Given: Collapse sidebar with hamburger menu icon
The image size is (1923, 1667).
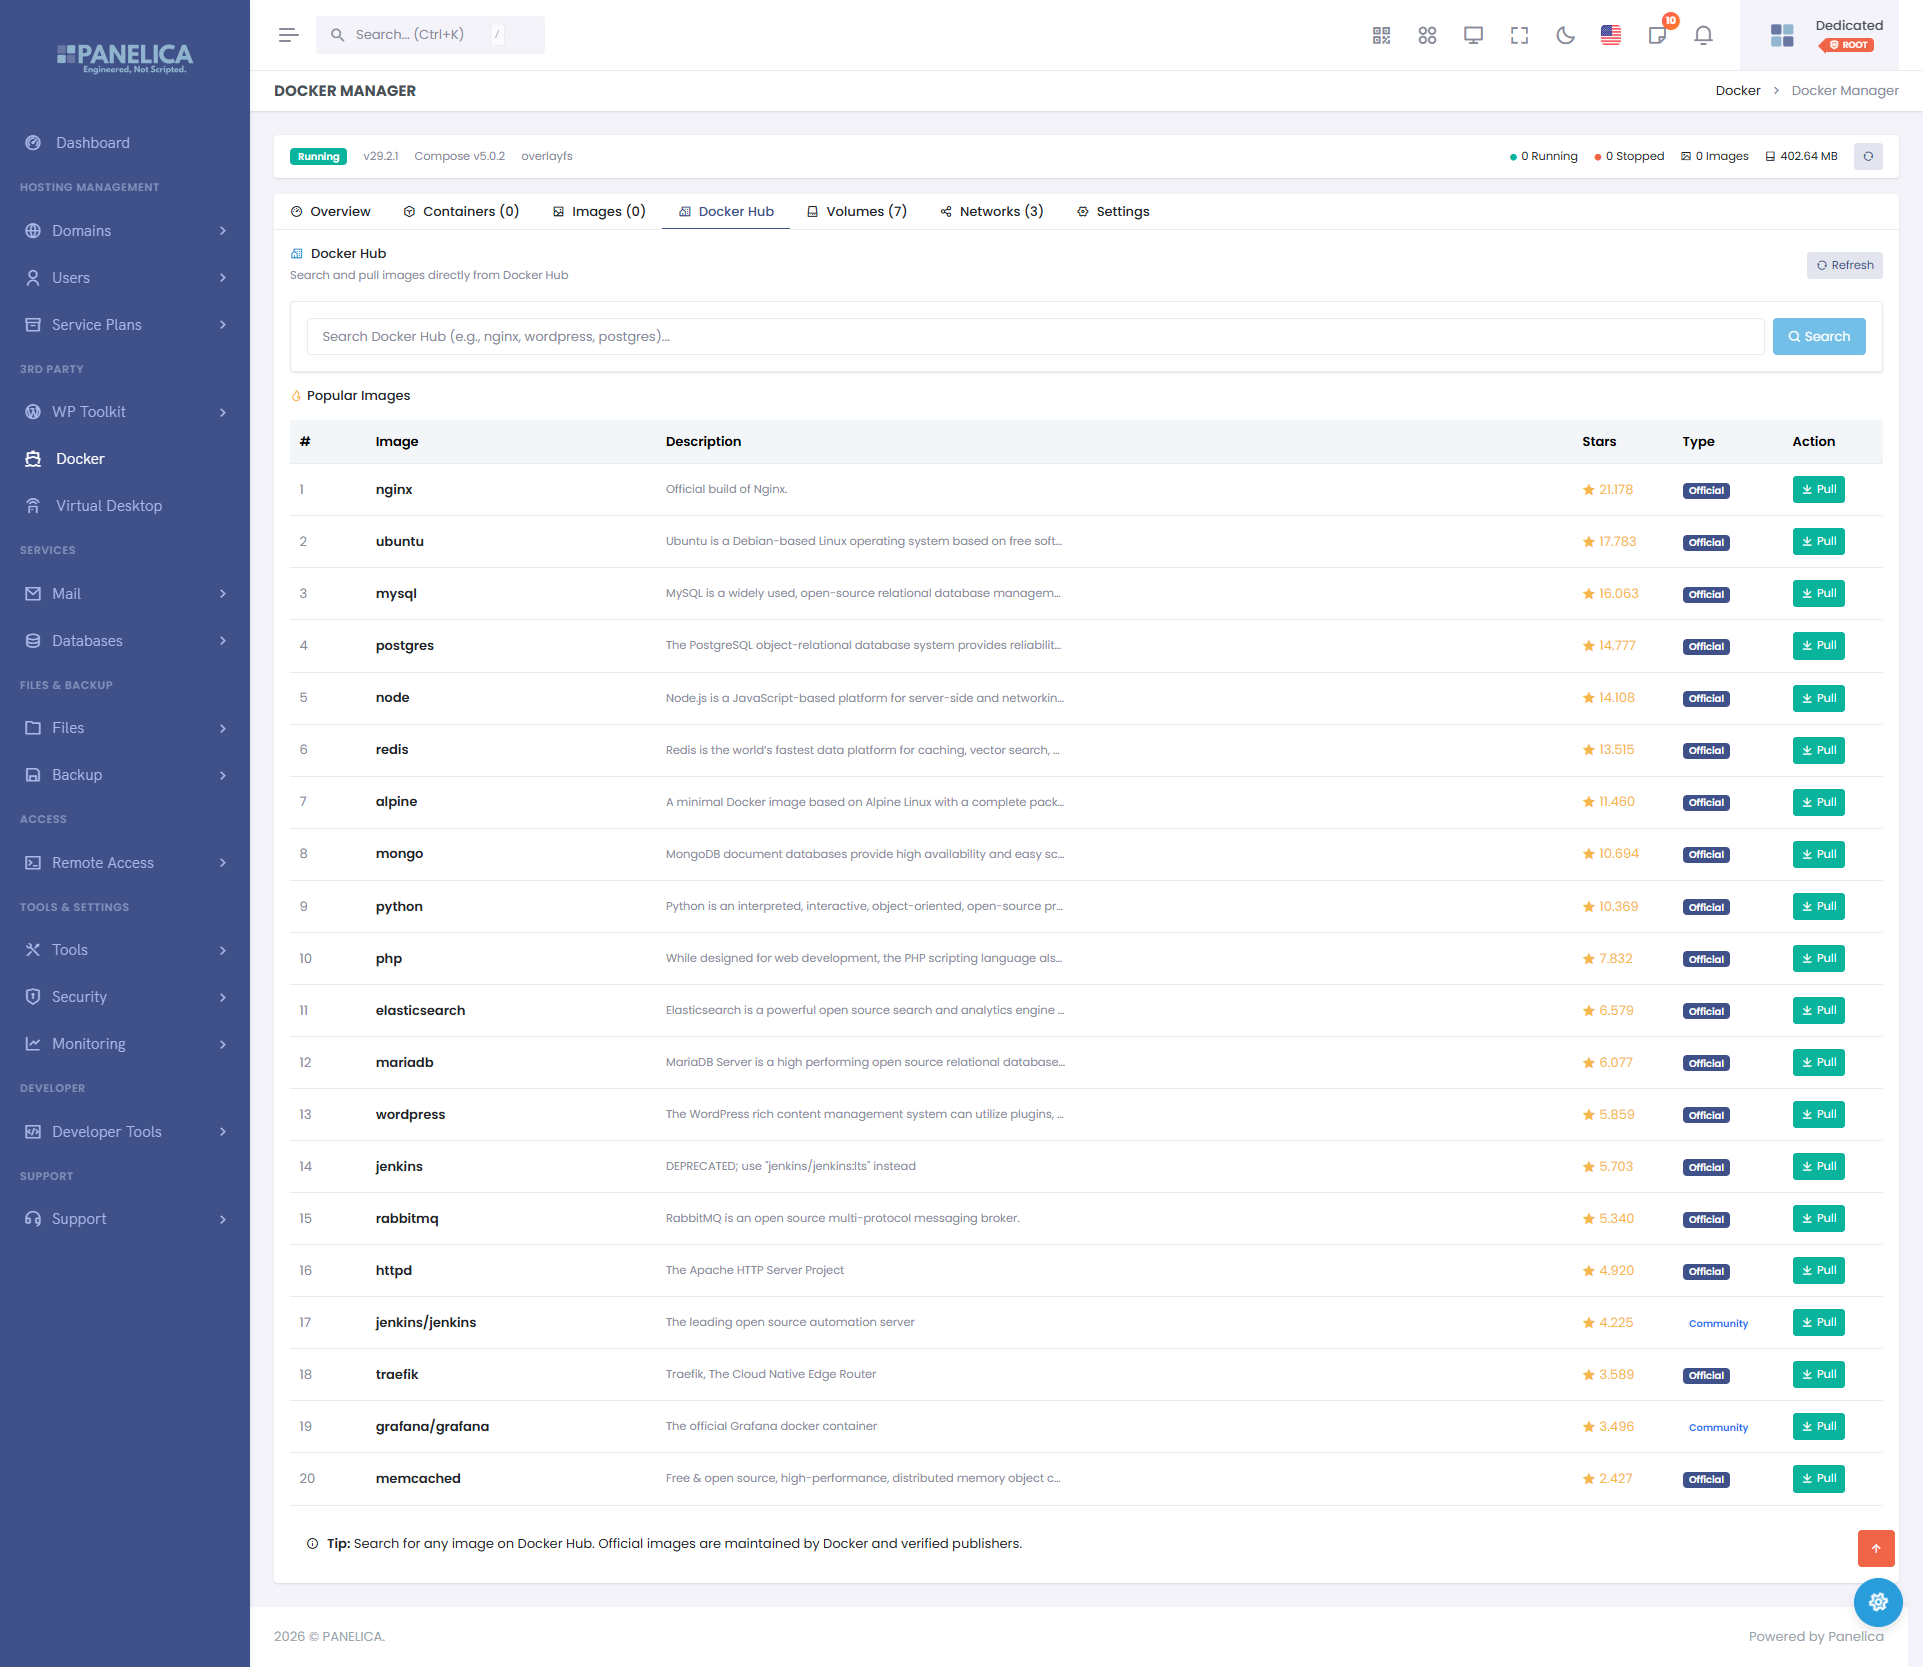Looking at the screenshot, I should (289, 35).
